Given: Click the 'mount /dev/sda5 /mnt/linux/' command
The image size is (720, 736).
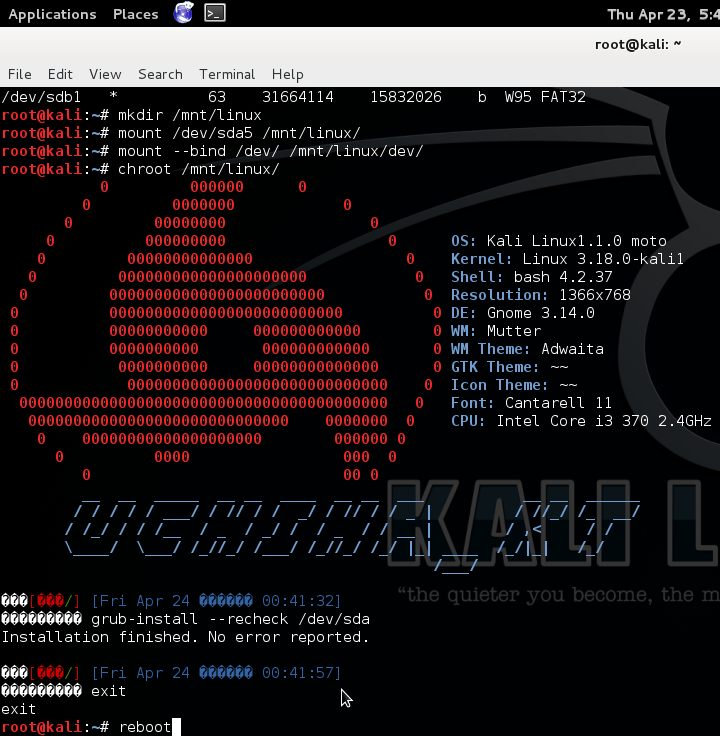Looking at the screenshot, I should pos(239,133).
